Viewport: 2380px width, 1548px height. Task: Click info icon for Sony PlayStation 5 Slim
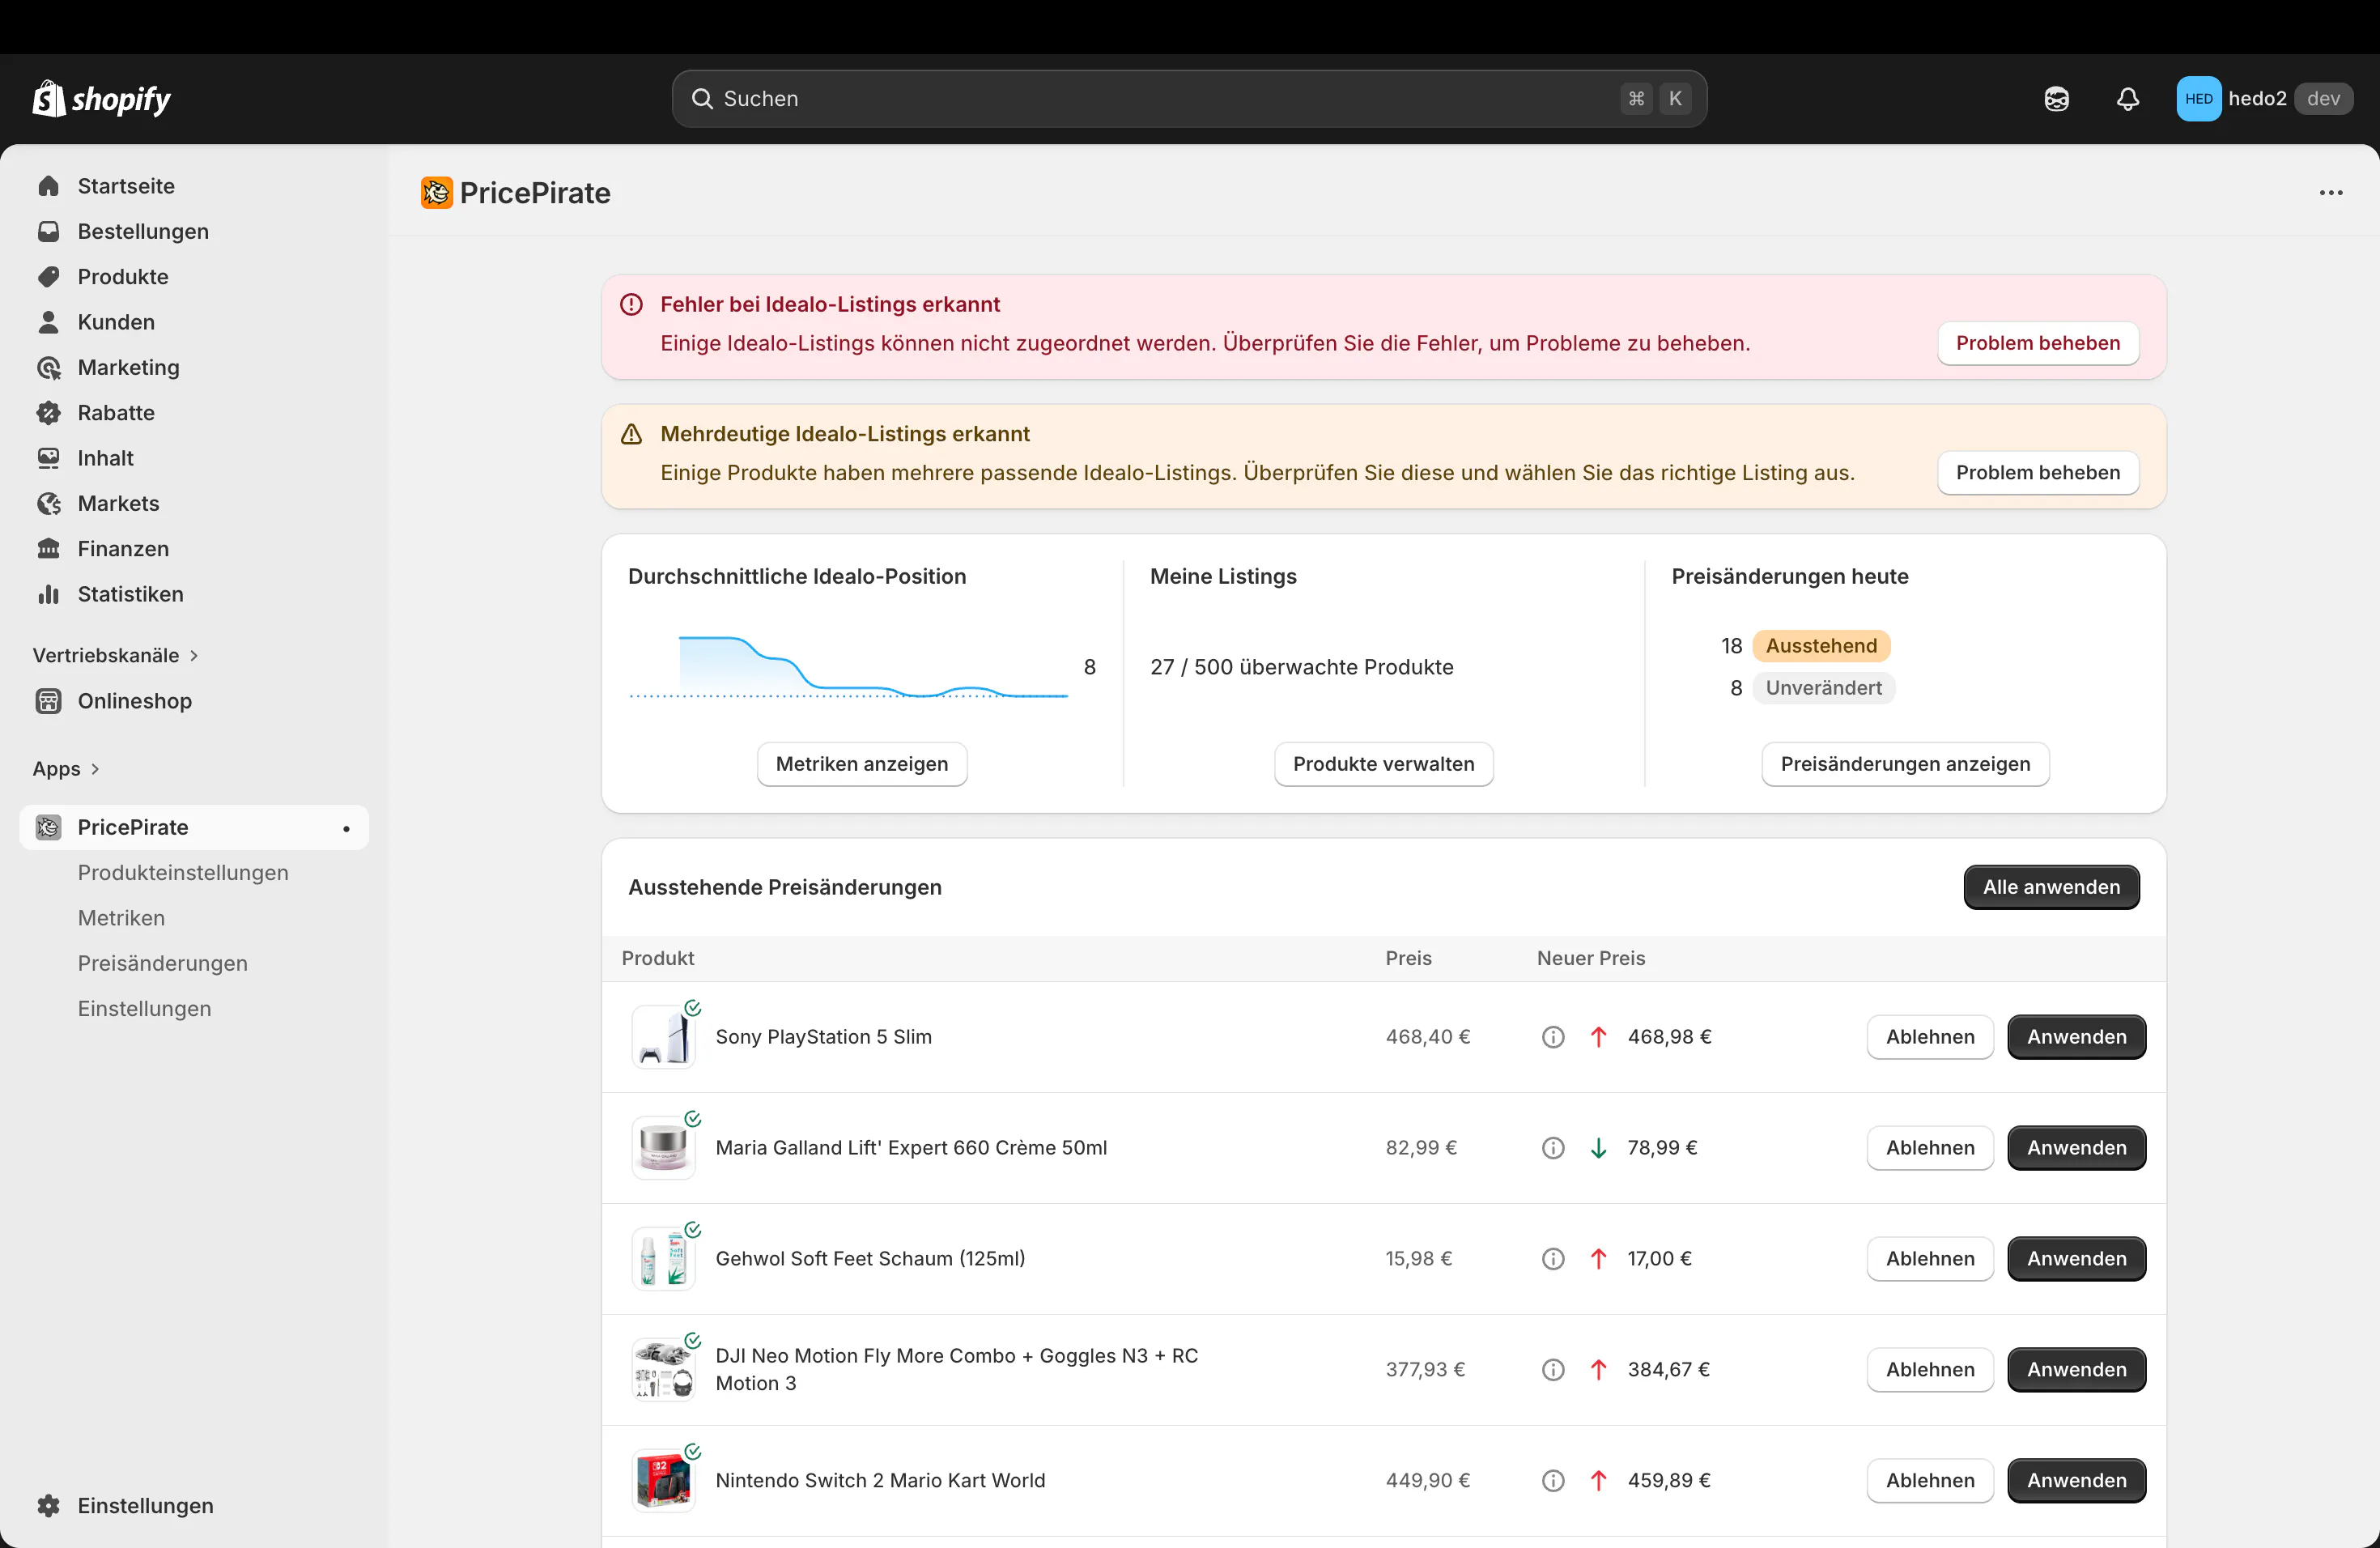point(1553,1037)
